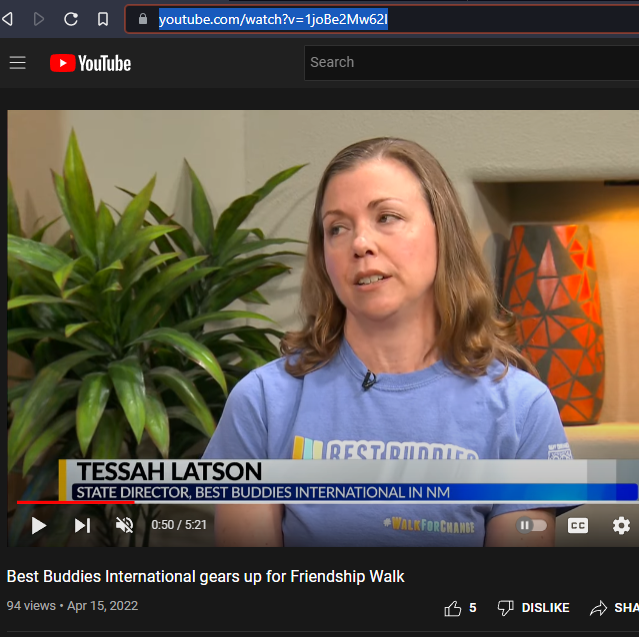Skip to the next video
639x637 pixels.
pos(82,525)
